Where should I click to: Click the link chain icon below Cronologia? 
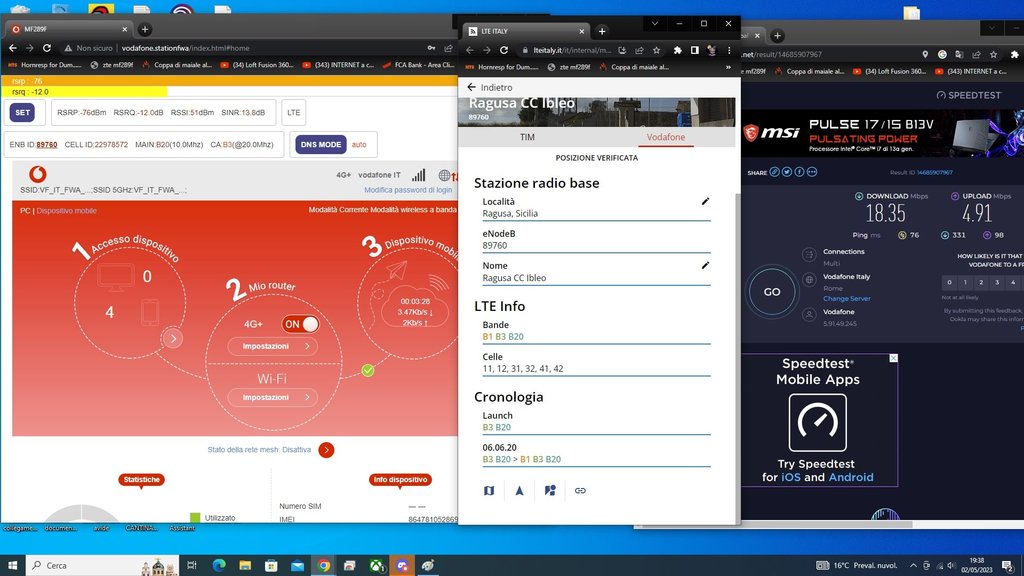580,490
